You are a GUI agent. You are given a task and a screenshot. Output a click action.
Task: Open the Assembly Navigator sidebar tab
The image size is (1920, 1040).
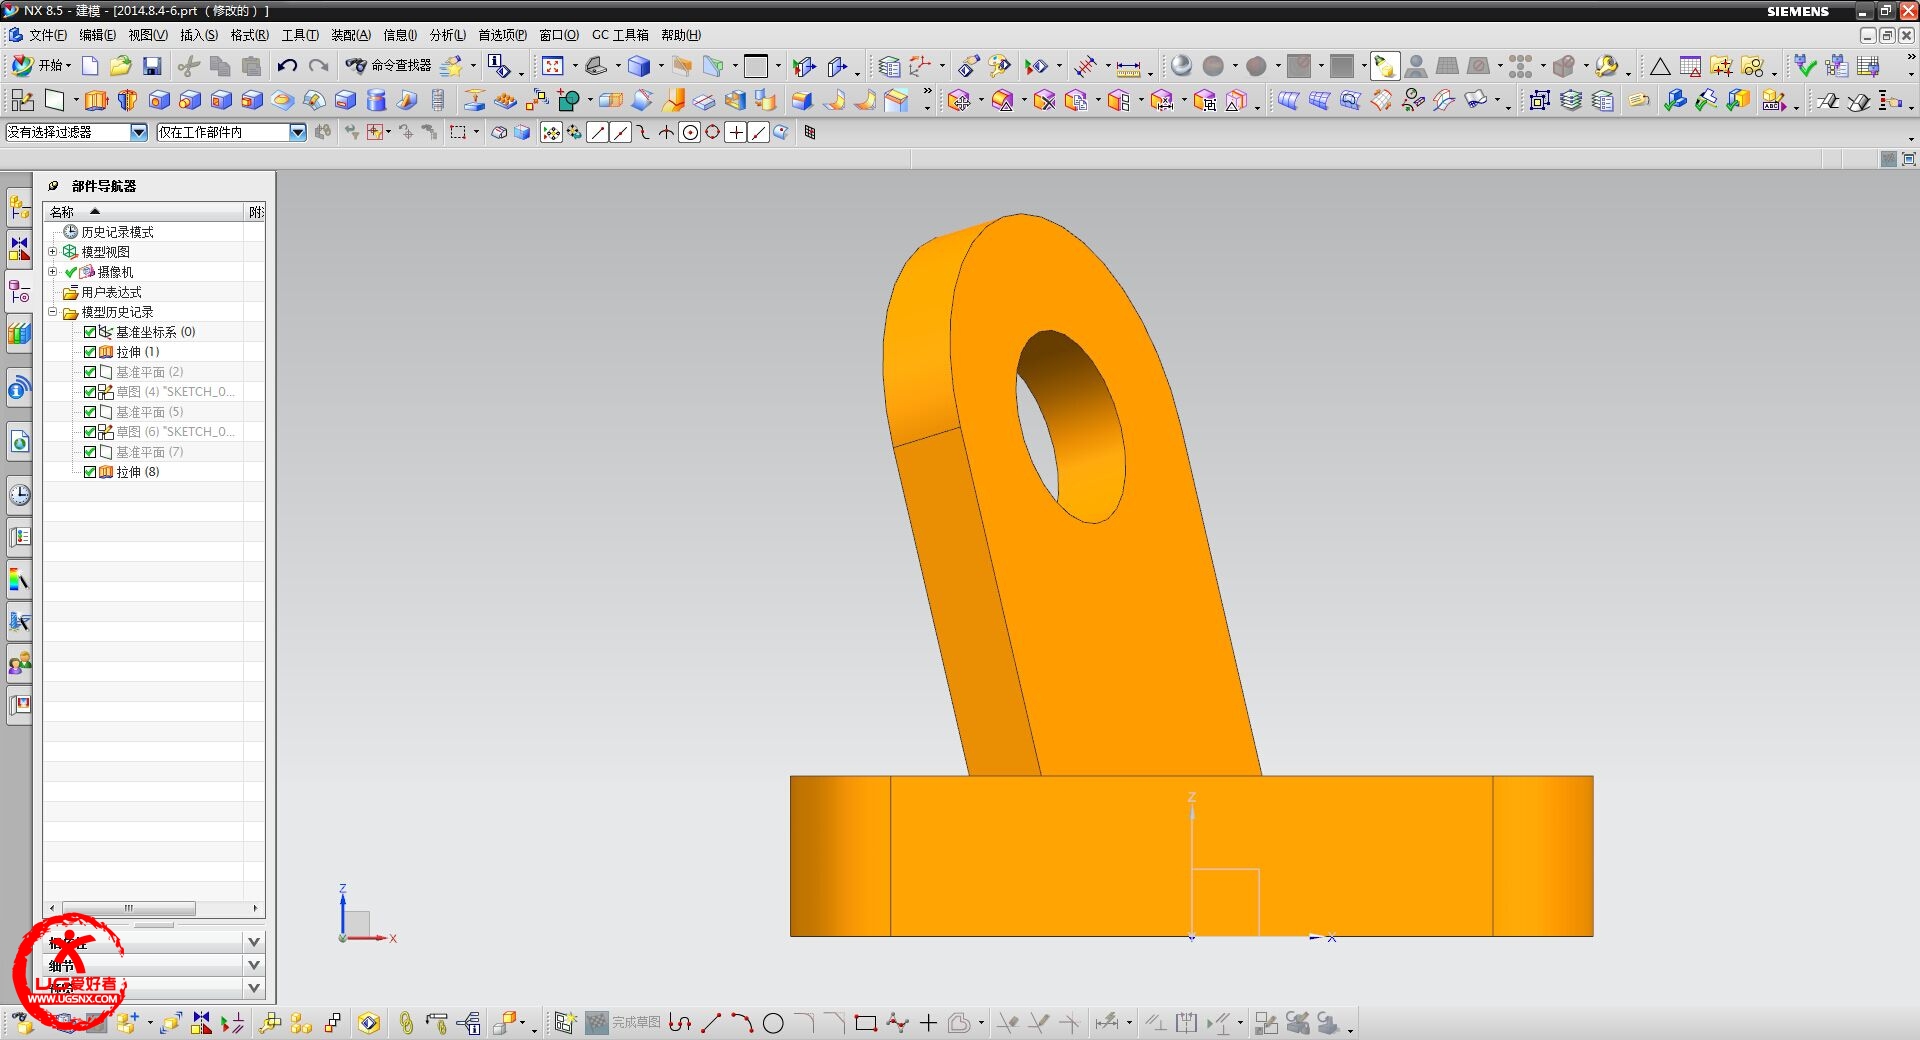(19, 208)
